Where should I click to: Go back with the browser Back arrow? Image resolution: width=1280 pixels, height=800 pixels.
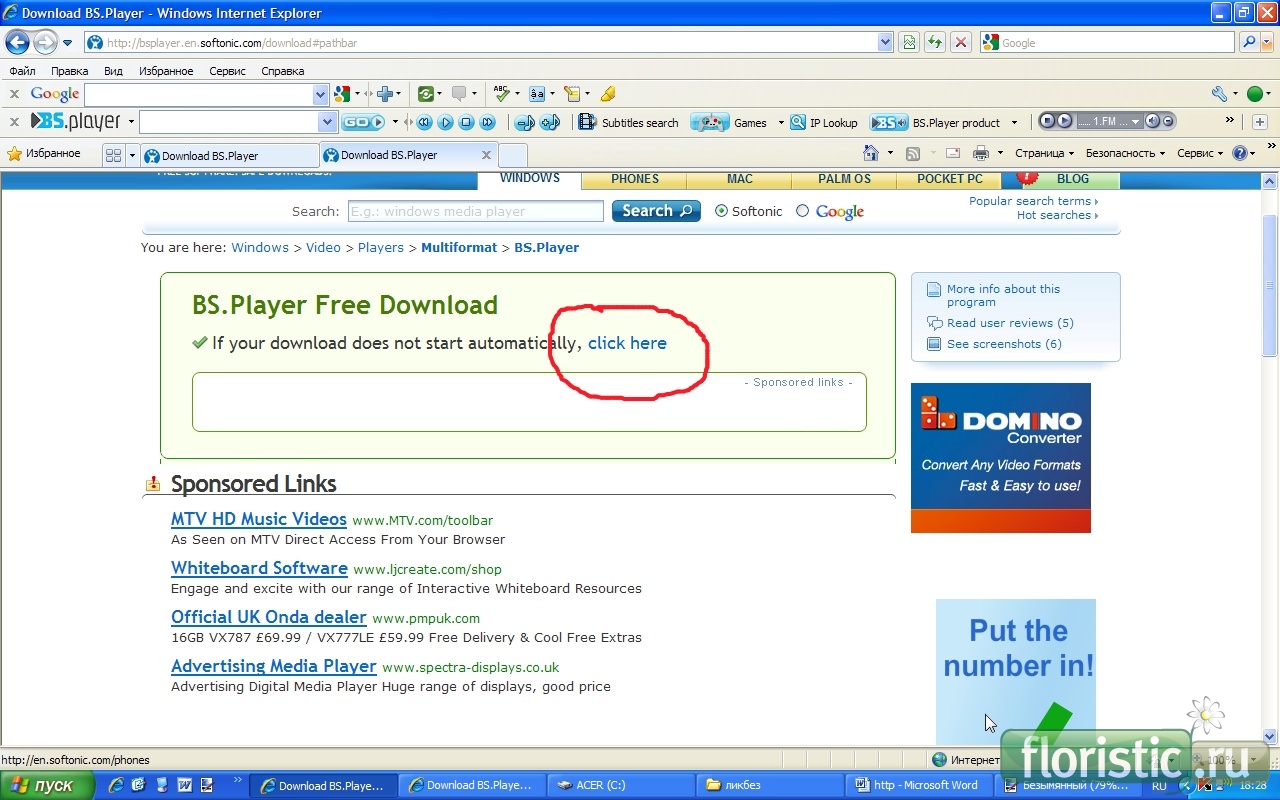click(x=17, y=42)
